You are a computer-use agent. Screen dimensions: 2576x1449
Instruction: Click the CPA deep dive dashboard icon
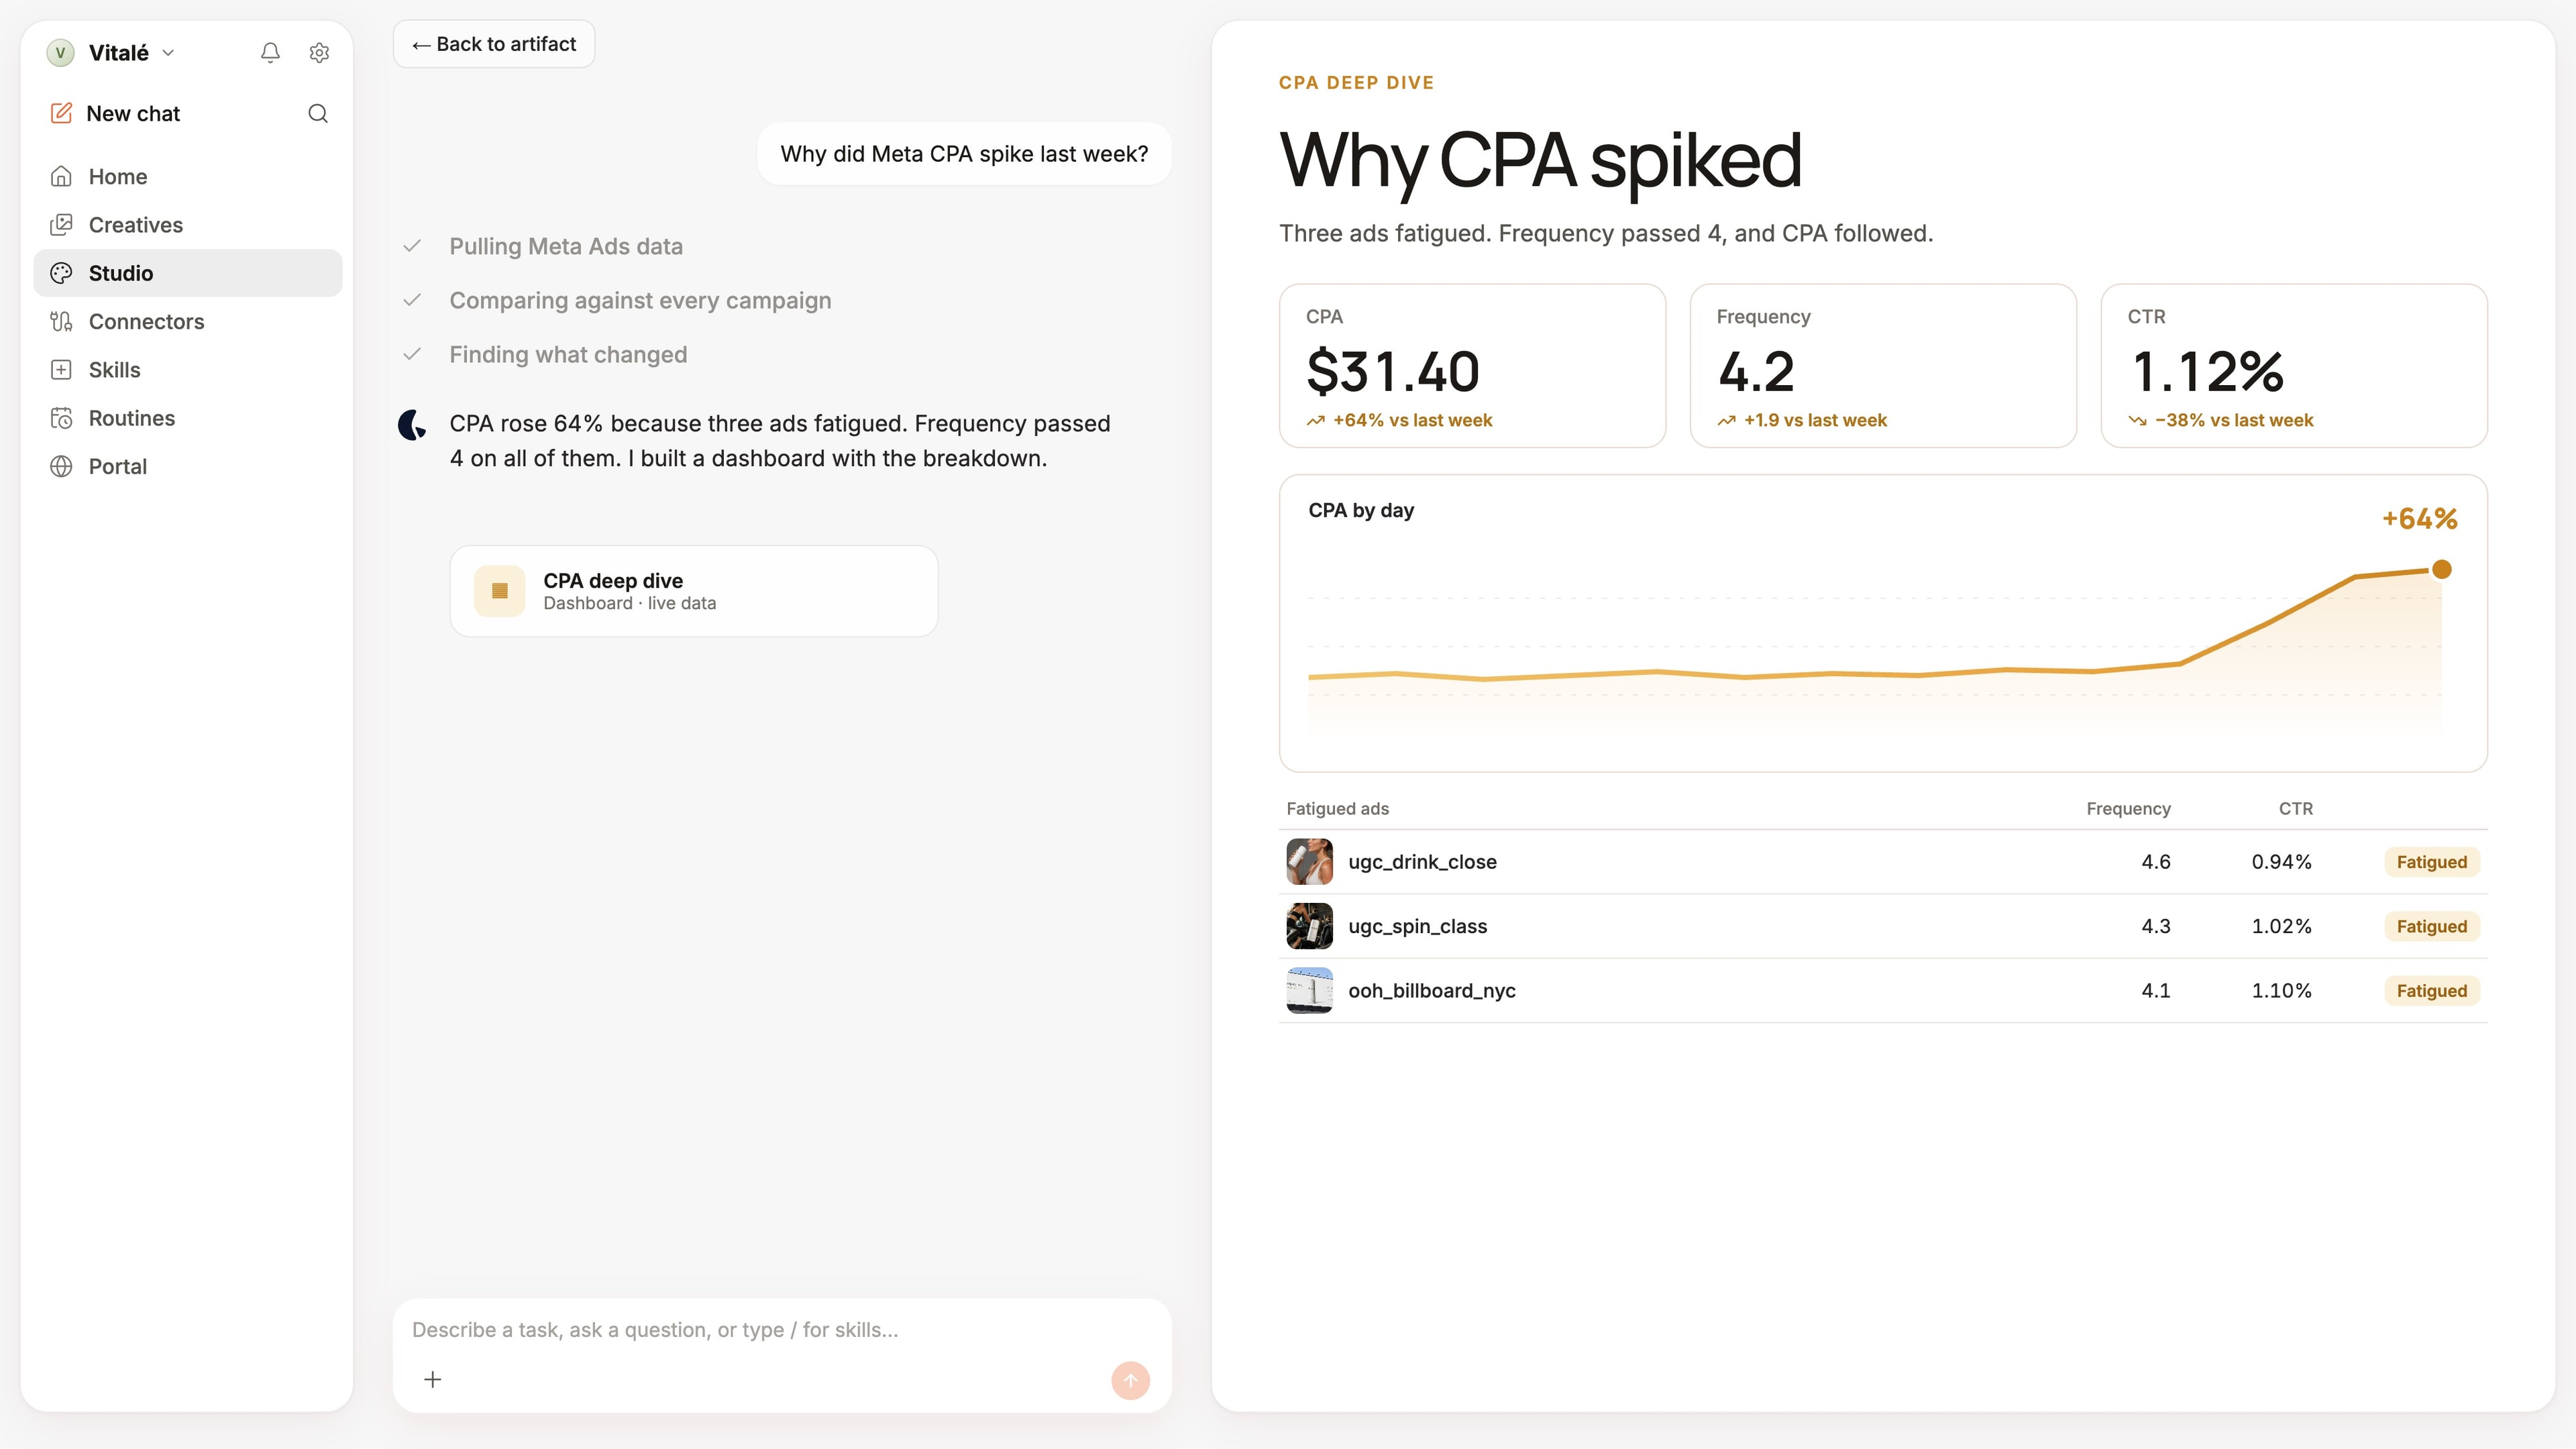500,591
